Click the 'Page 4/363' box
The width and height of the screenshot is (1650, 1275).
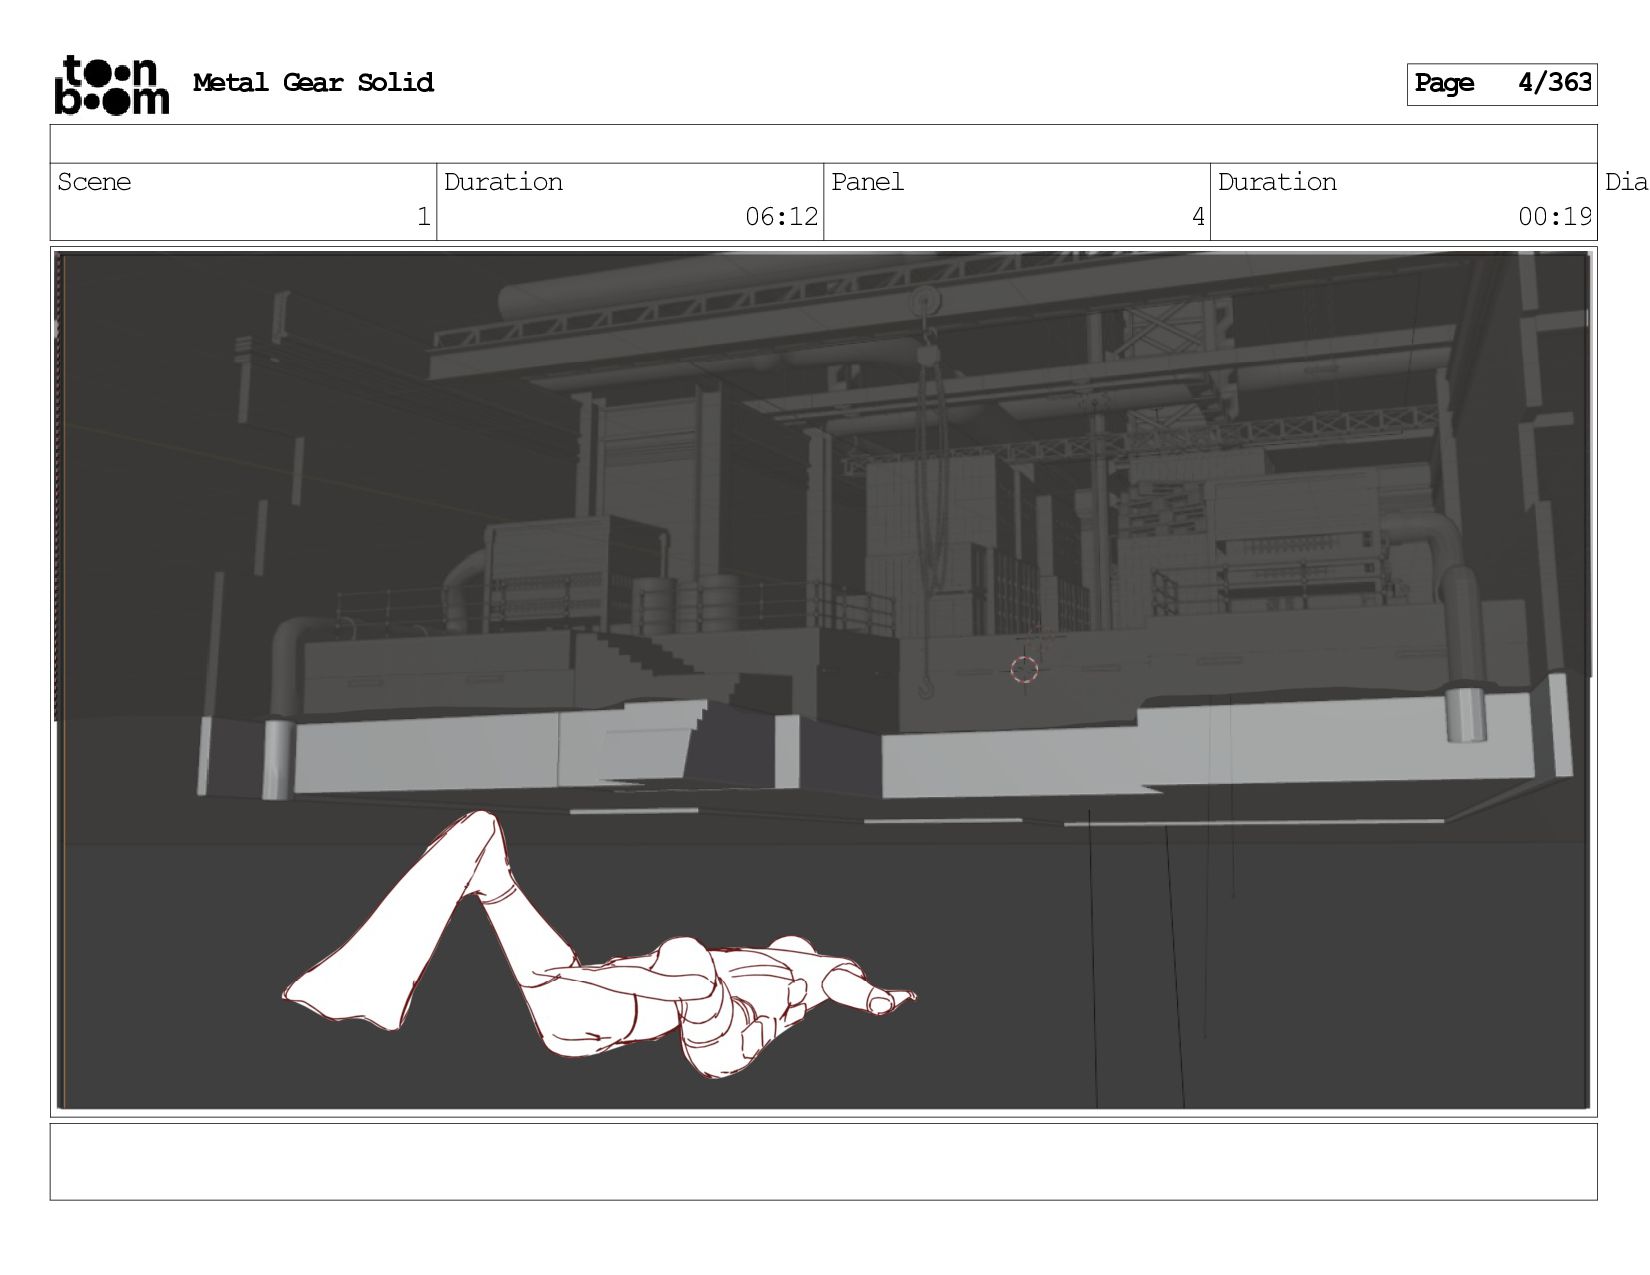[x=1501, y=84]
